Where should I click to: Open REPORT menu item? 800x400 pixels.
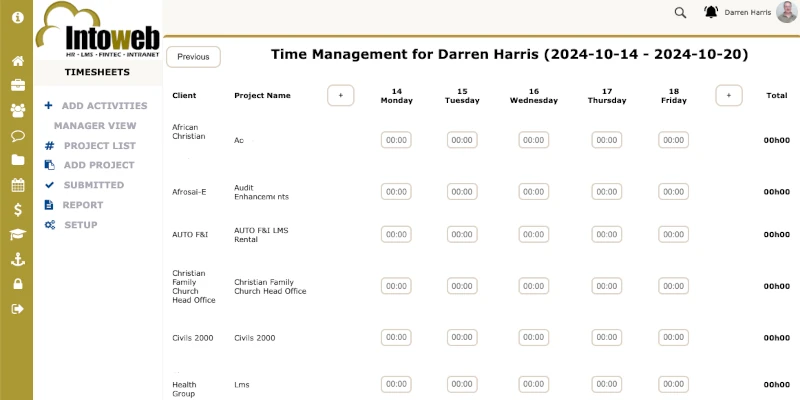[x=83, y=205]
